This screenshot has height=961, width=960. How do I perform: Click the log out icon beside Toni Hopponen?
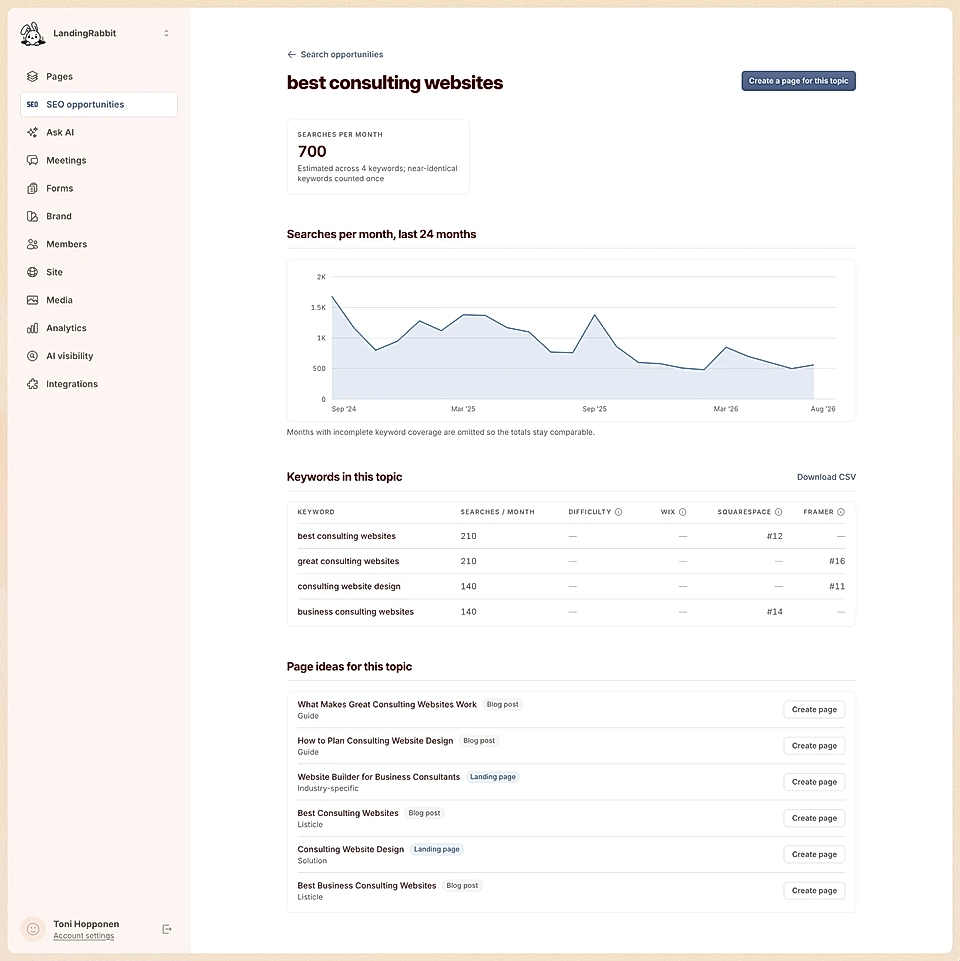tap(167, 929)
